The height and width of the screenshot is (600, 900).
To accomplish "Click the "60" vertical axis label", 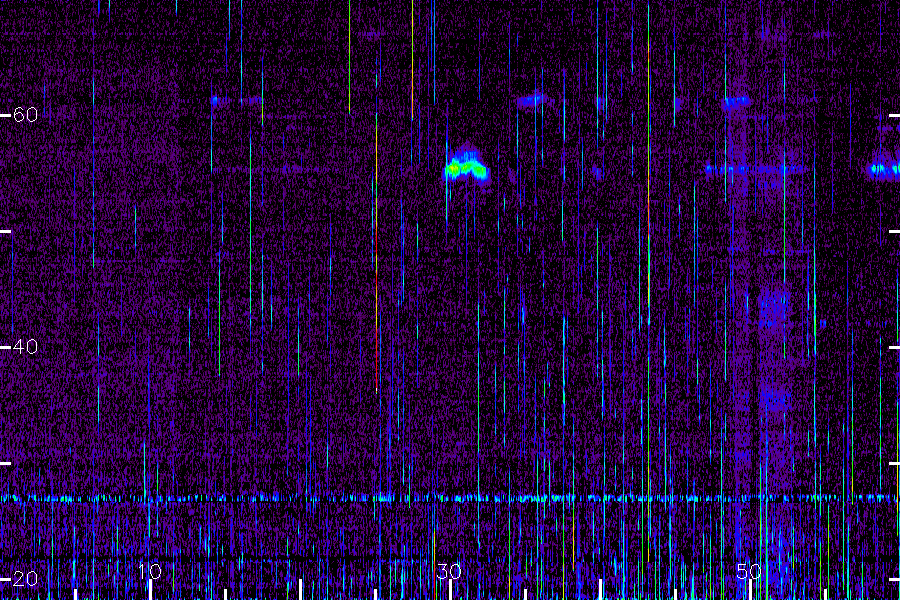I will coord(25,115).
